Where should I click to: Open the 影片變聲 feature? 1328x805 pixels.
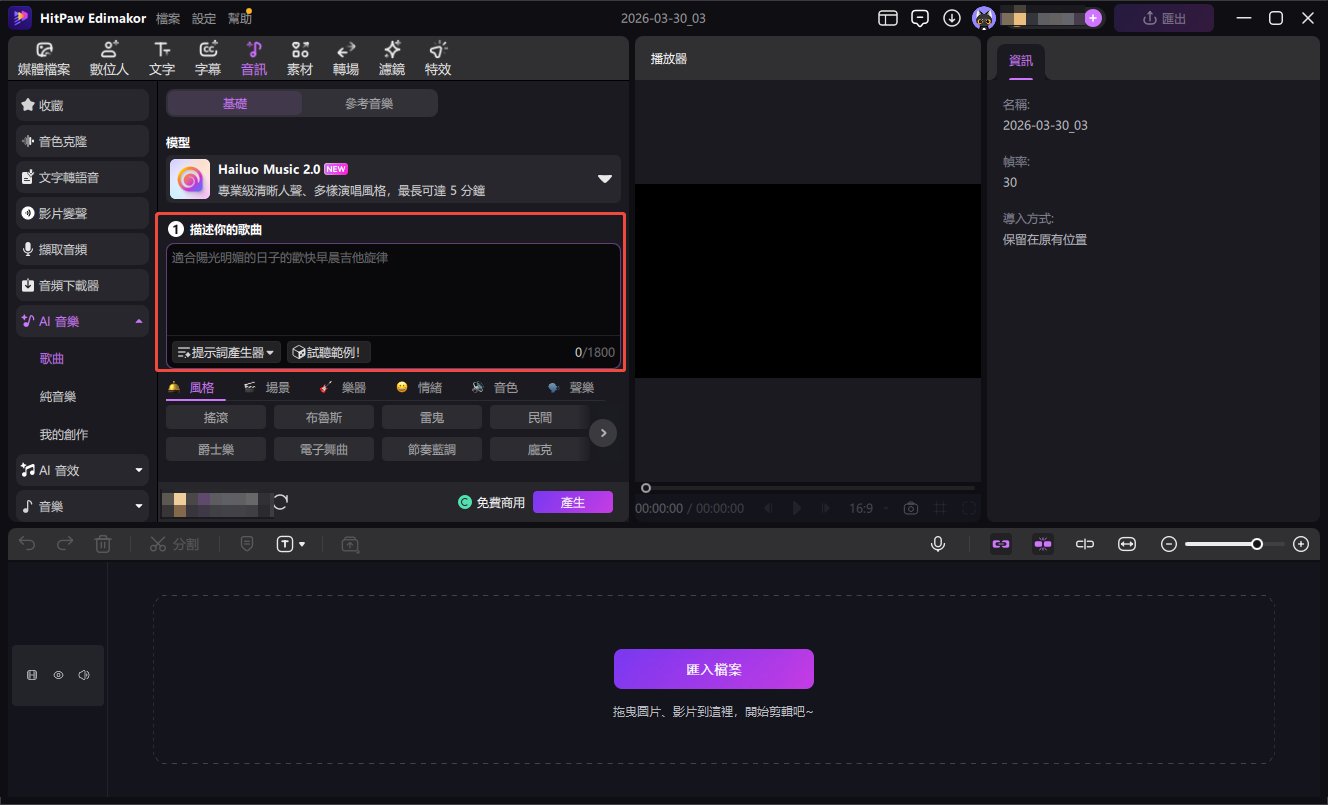tap(81, 212)
